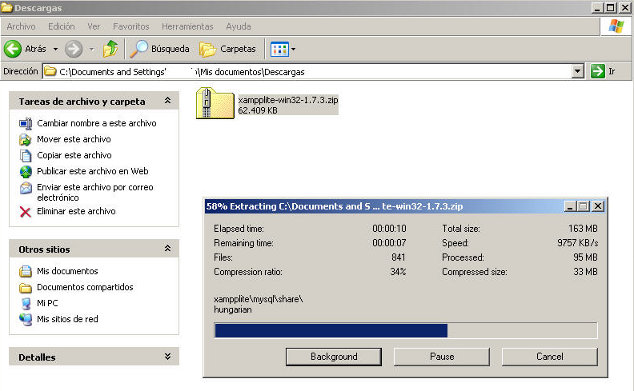Click the Remaining time value 00:00:07
Screen dimensions: 634x391
point(389,243)
